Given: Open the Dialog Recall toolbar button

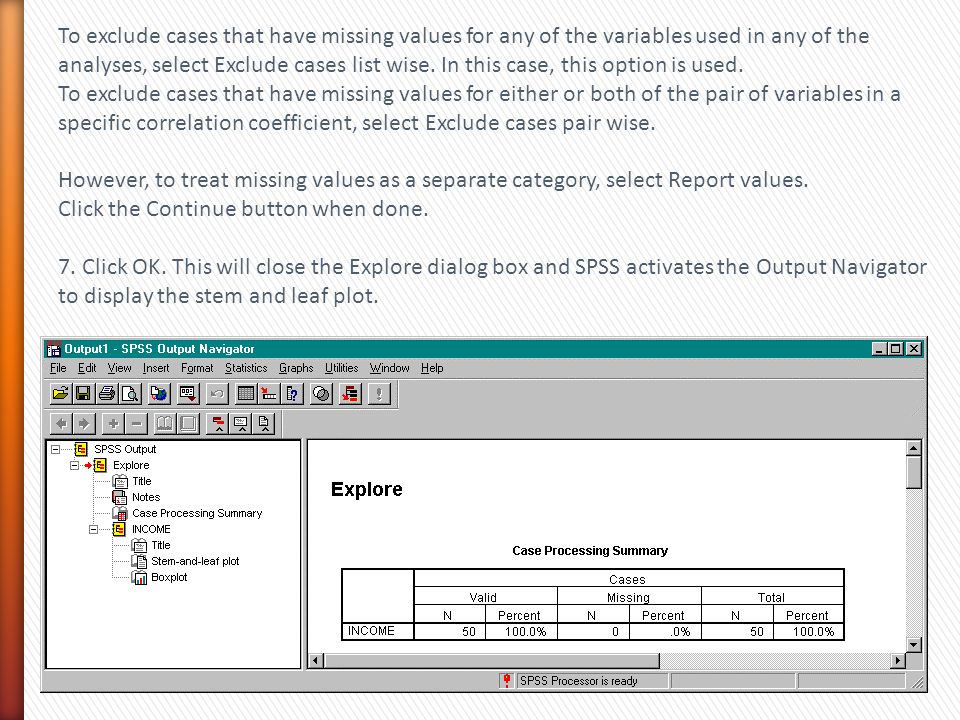Looking at the screenshot, I should pos(187,393).
